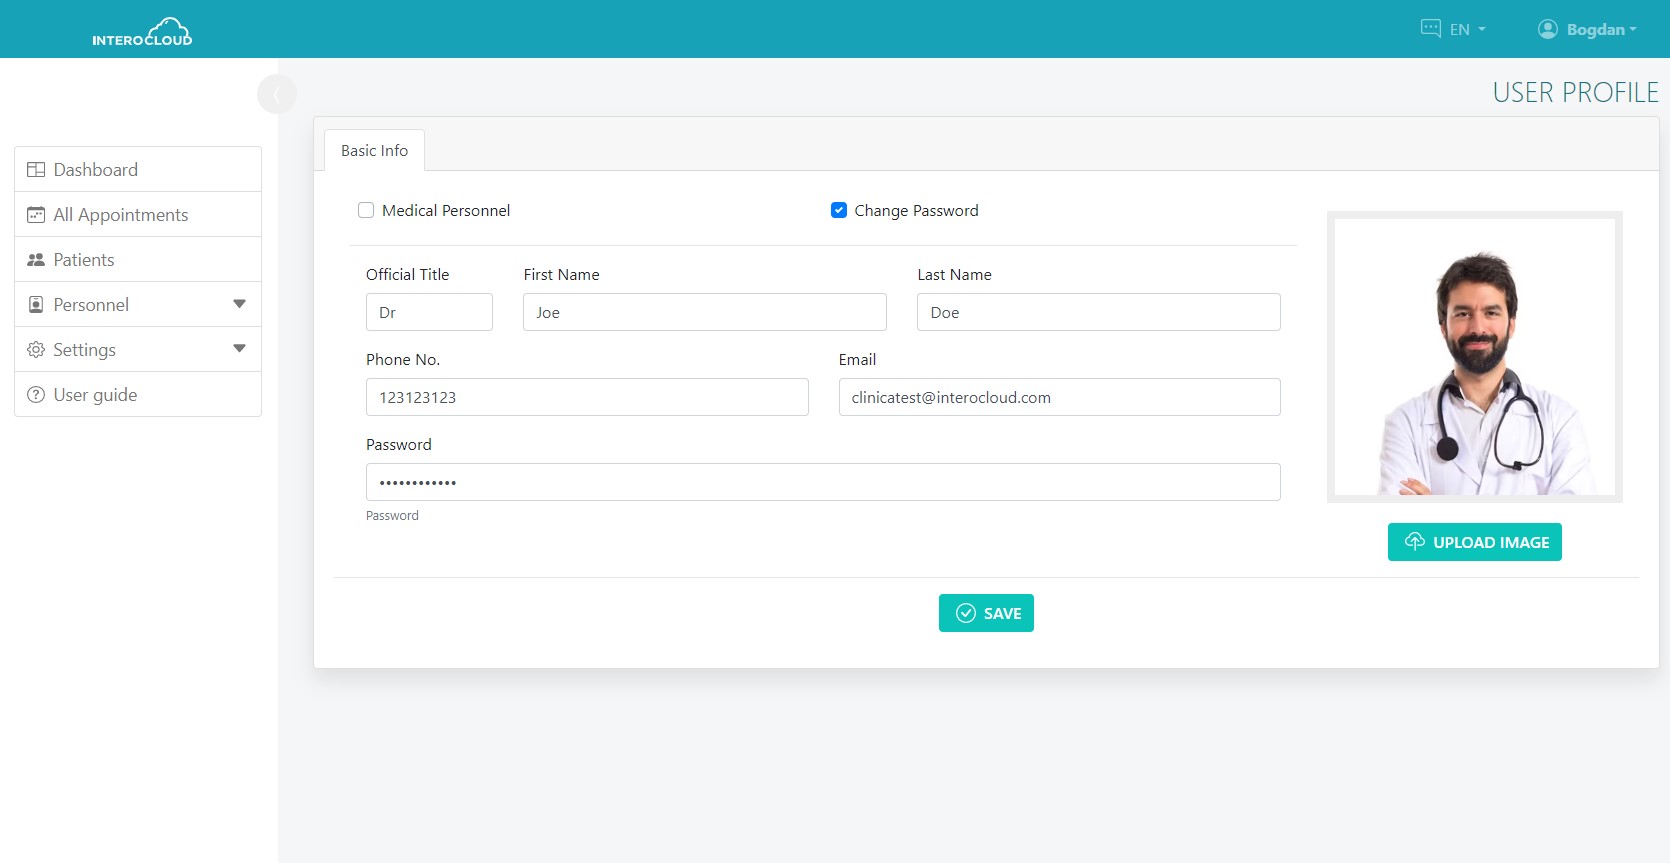The width and height of the screenshot is (1670, 863).
Task: Click the Settings gear icon
Action: tap(36, 350)
